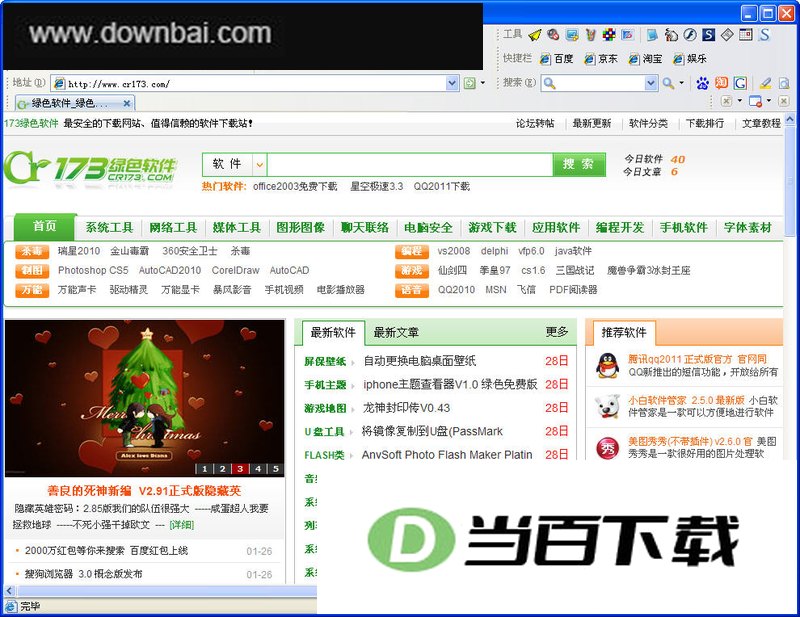Viewport: 800px width, 617px height.
Task: Open the 百度 quick link
Action: point(557,59)
